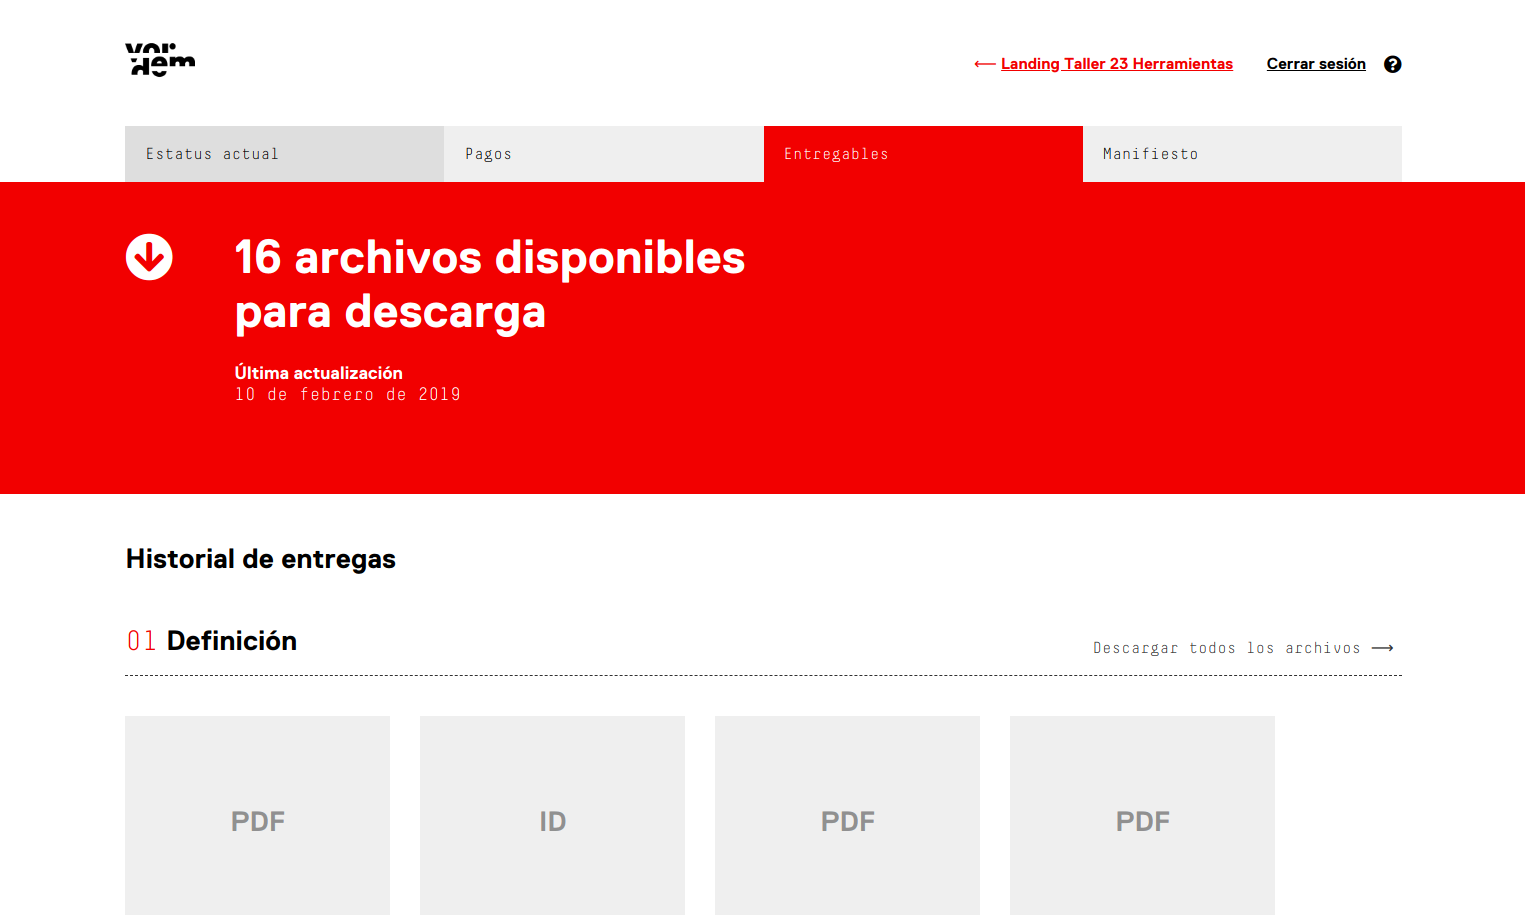
Task: Click the red back arrow before Landing Taller
Action: click(984, 64)
